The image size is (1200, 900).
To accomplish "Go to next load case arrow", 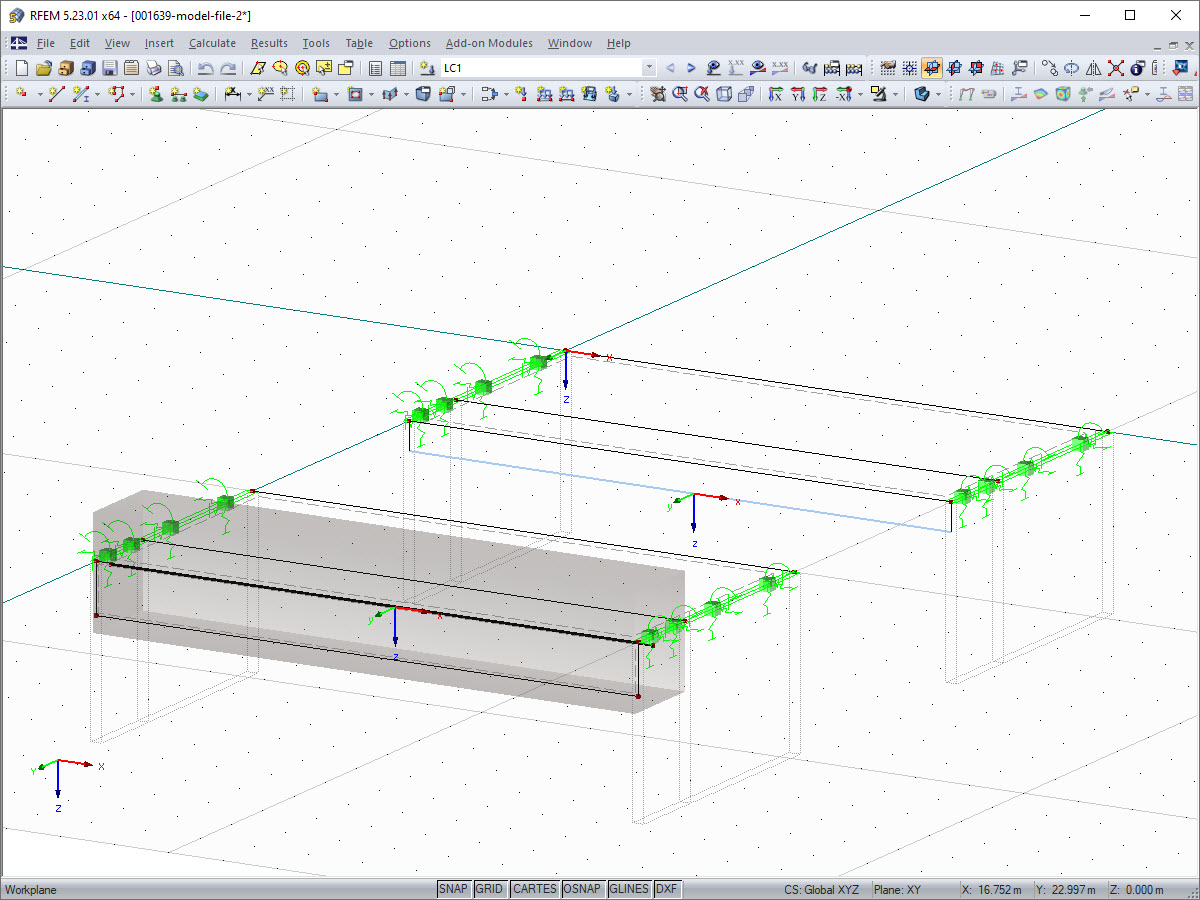I will tap(691, 69).
